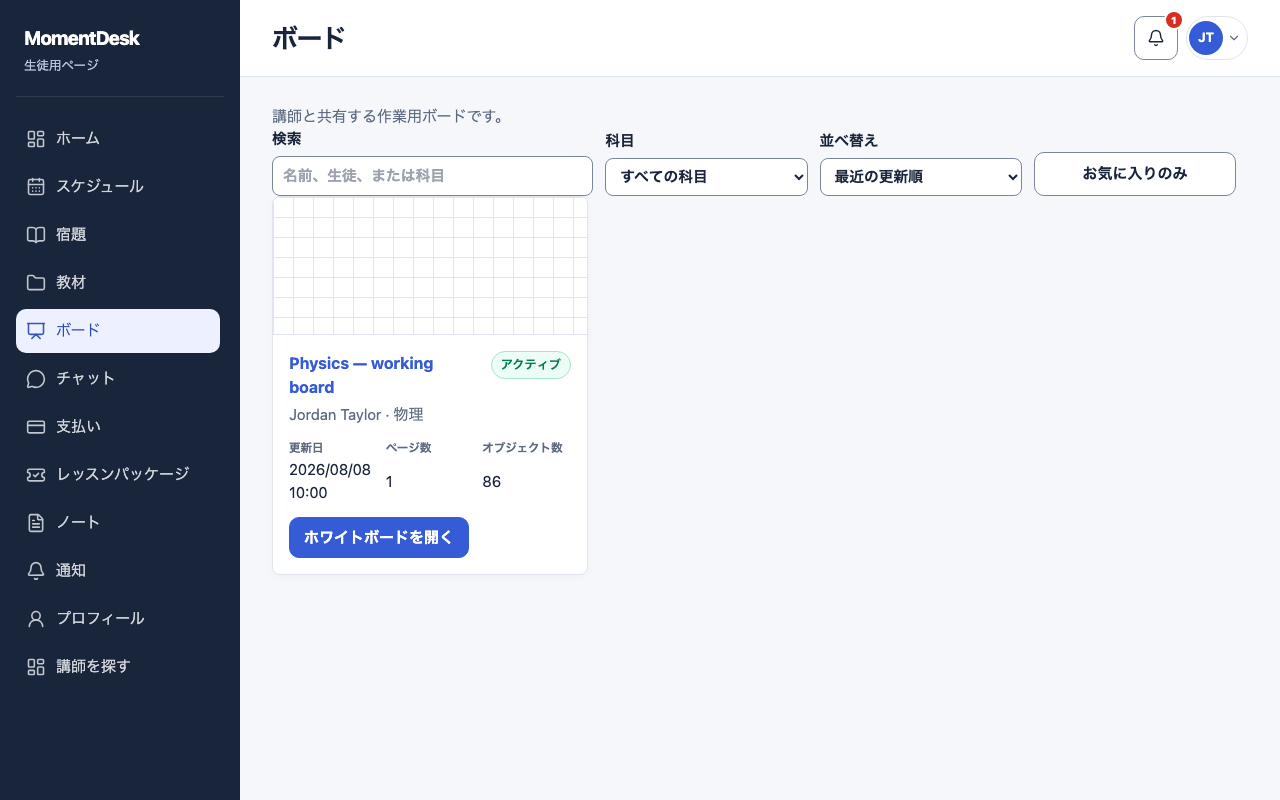Click the アクティブ status badge
Image resolution: width=1280 pixels, height=800 pixels.
(x=531, y=365)
